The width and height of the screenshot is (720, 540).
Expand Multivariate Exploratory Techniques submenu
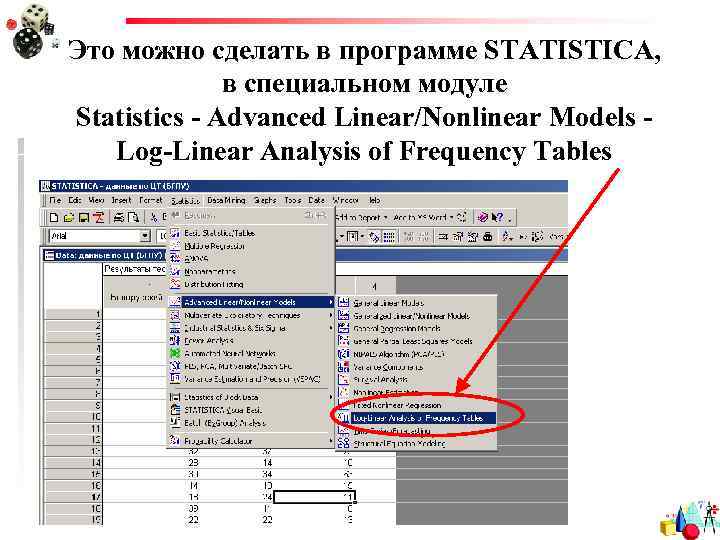coord(331,315)
